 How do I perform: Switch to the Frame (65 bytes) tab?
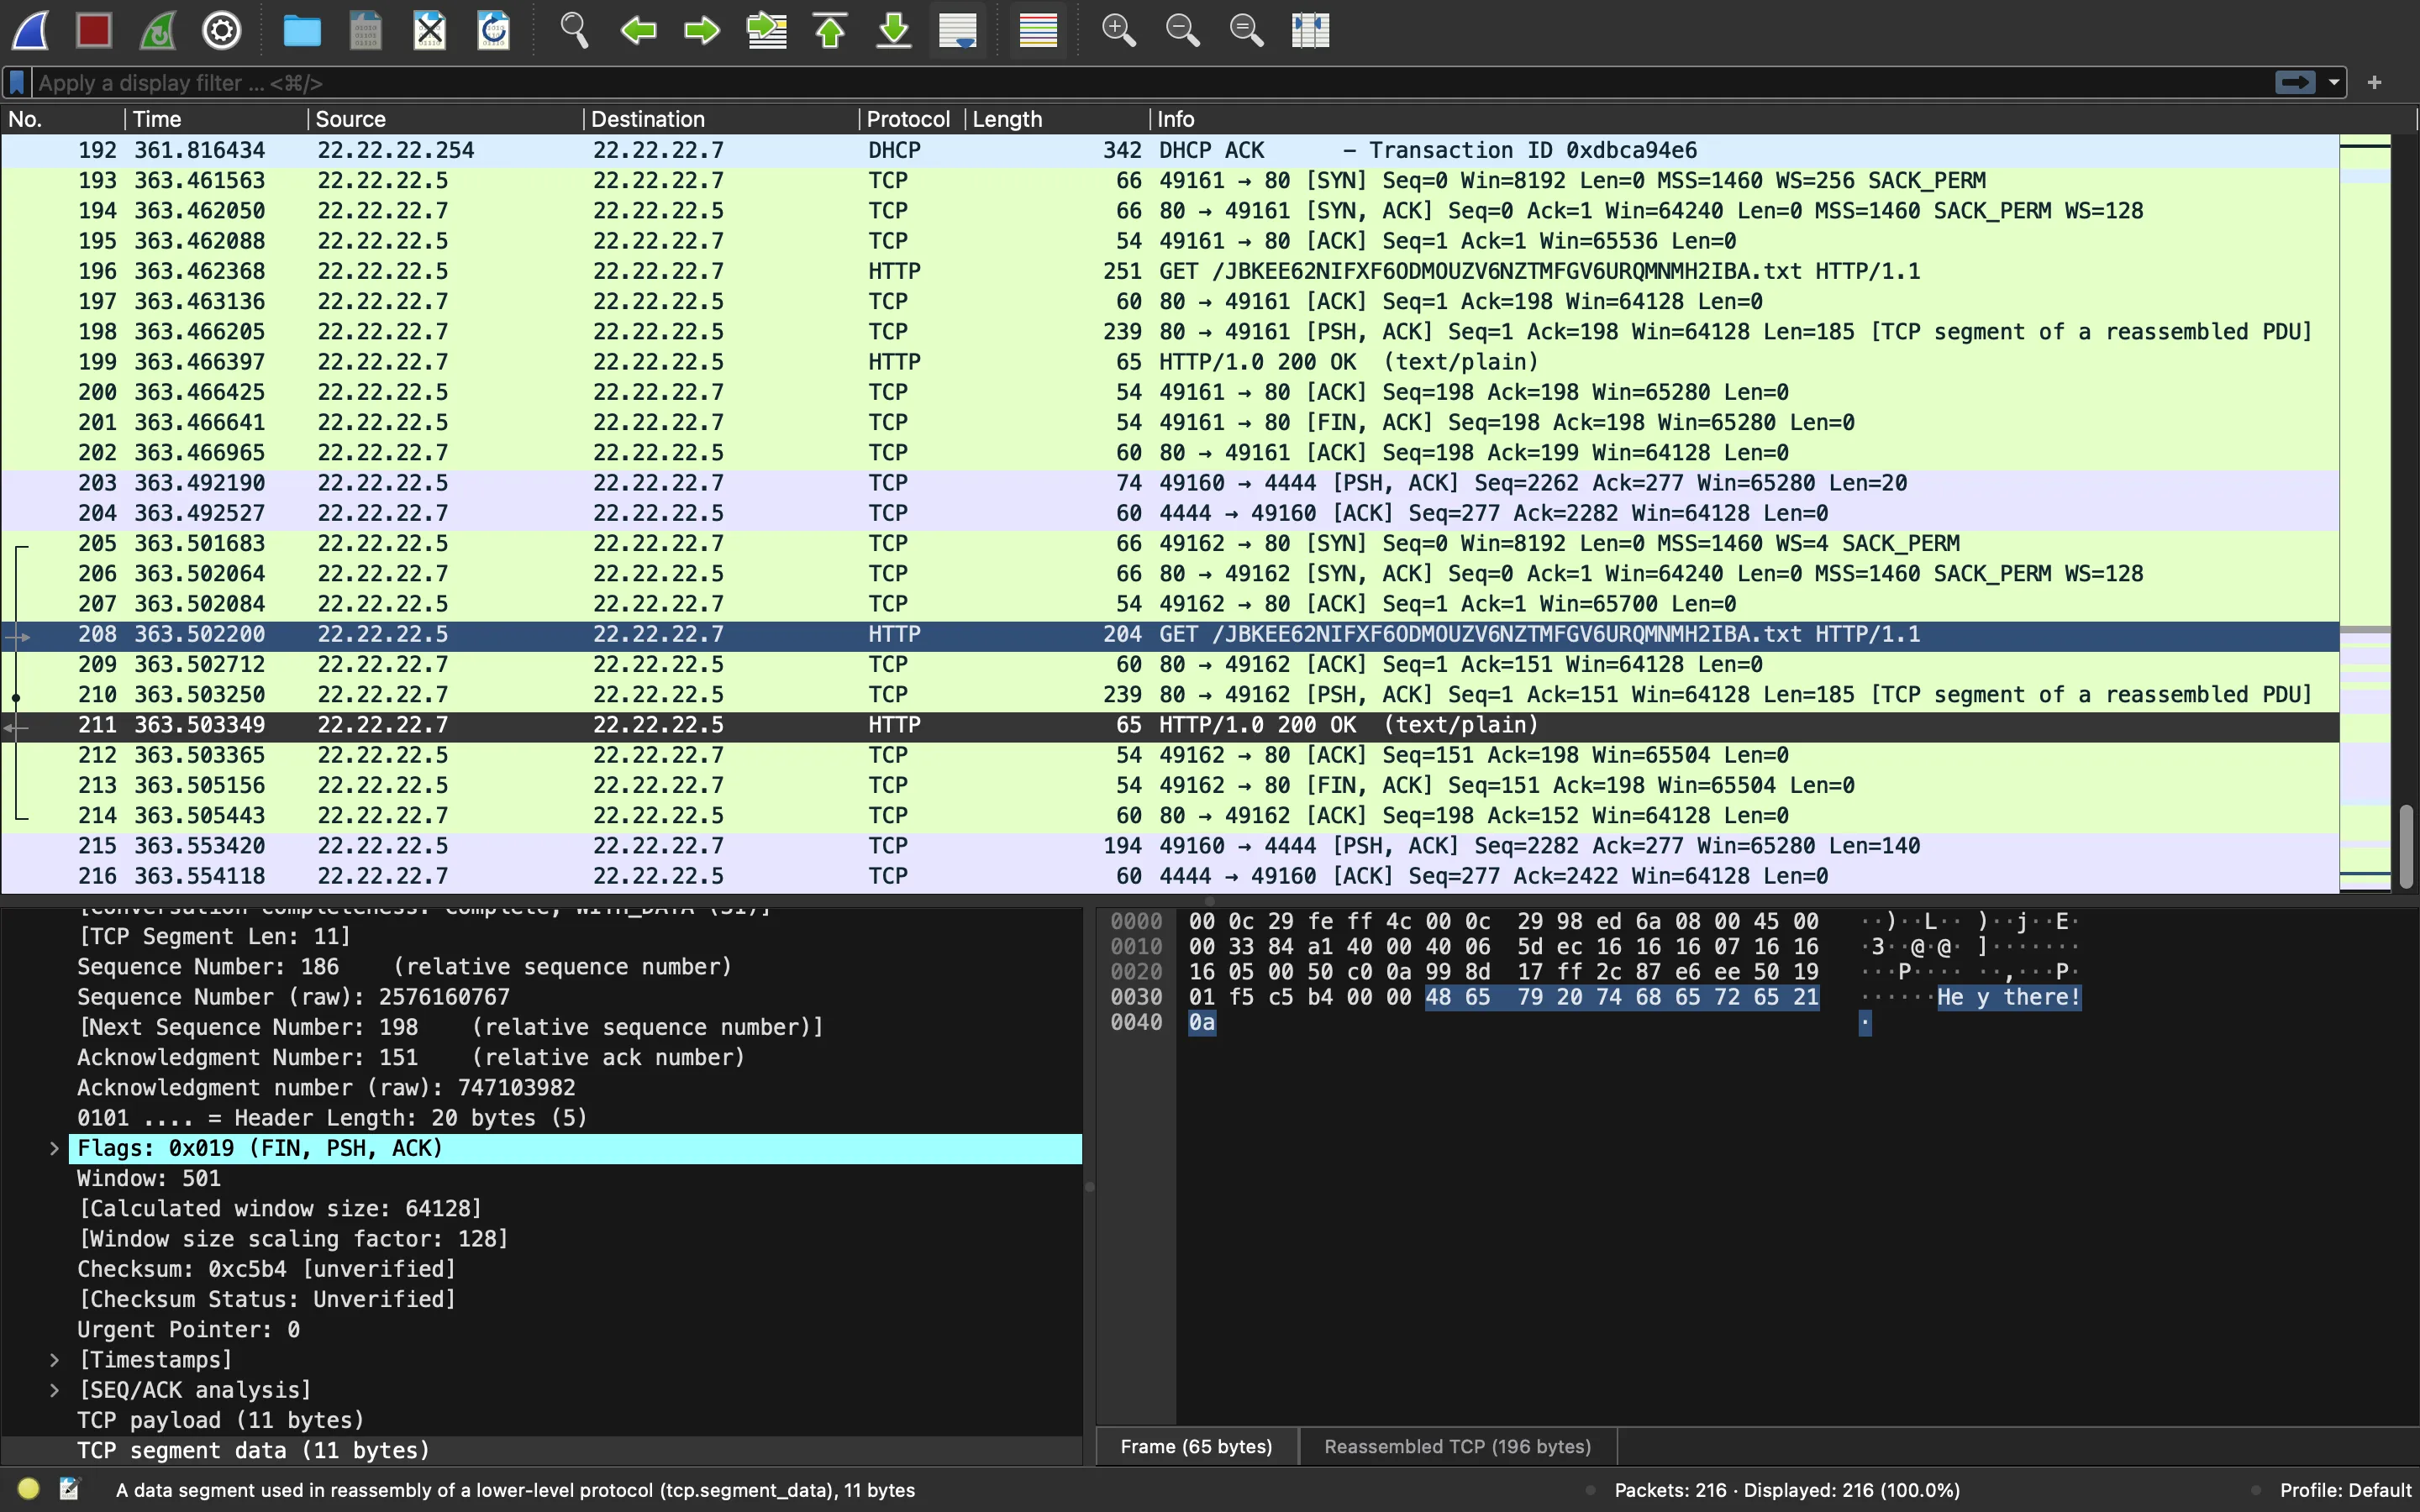1196,1447
